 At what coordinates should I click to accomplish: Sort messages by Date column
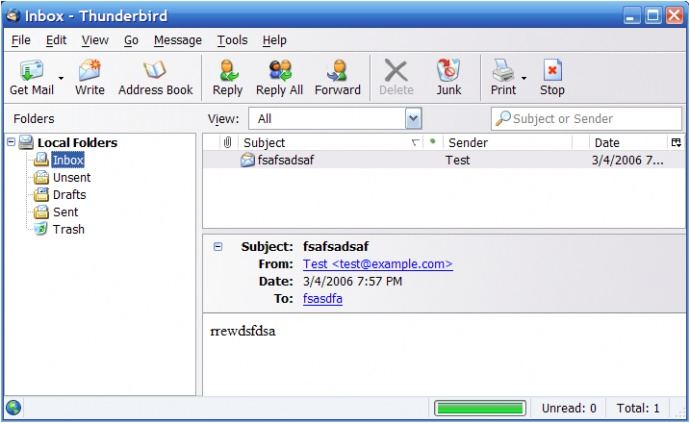click(x=628, y=142)
